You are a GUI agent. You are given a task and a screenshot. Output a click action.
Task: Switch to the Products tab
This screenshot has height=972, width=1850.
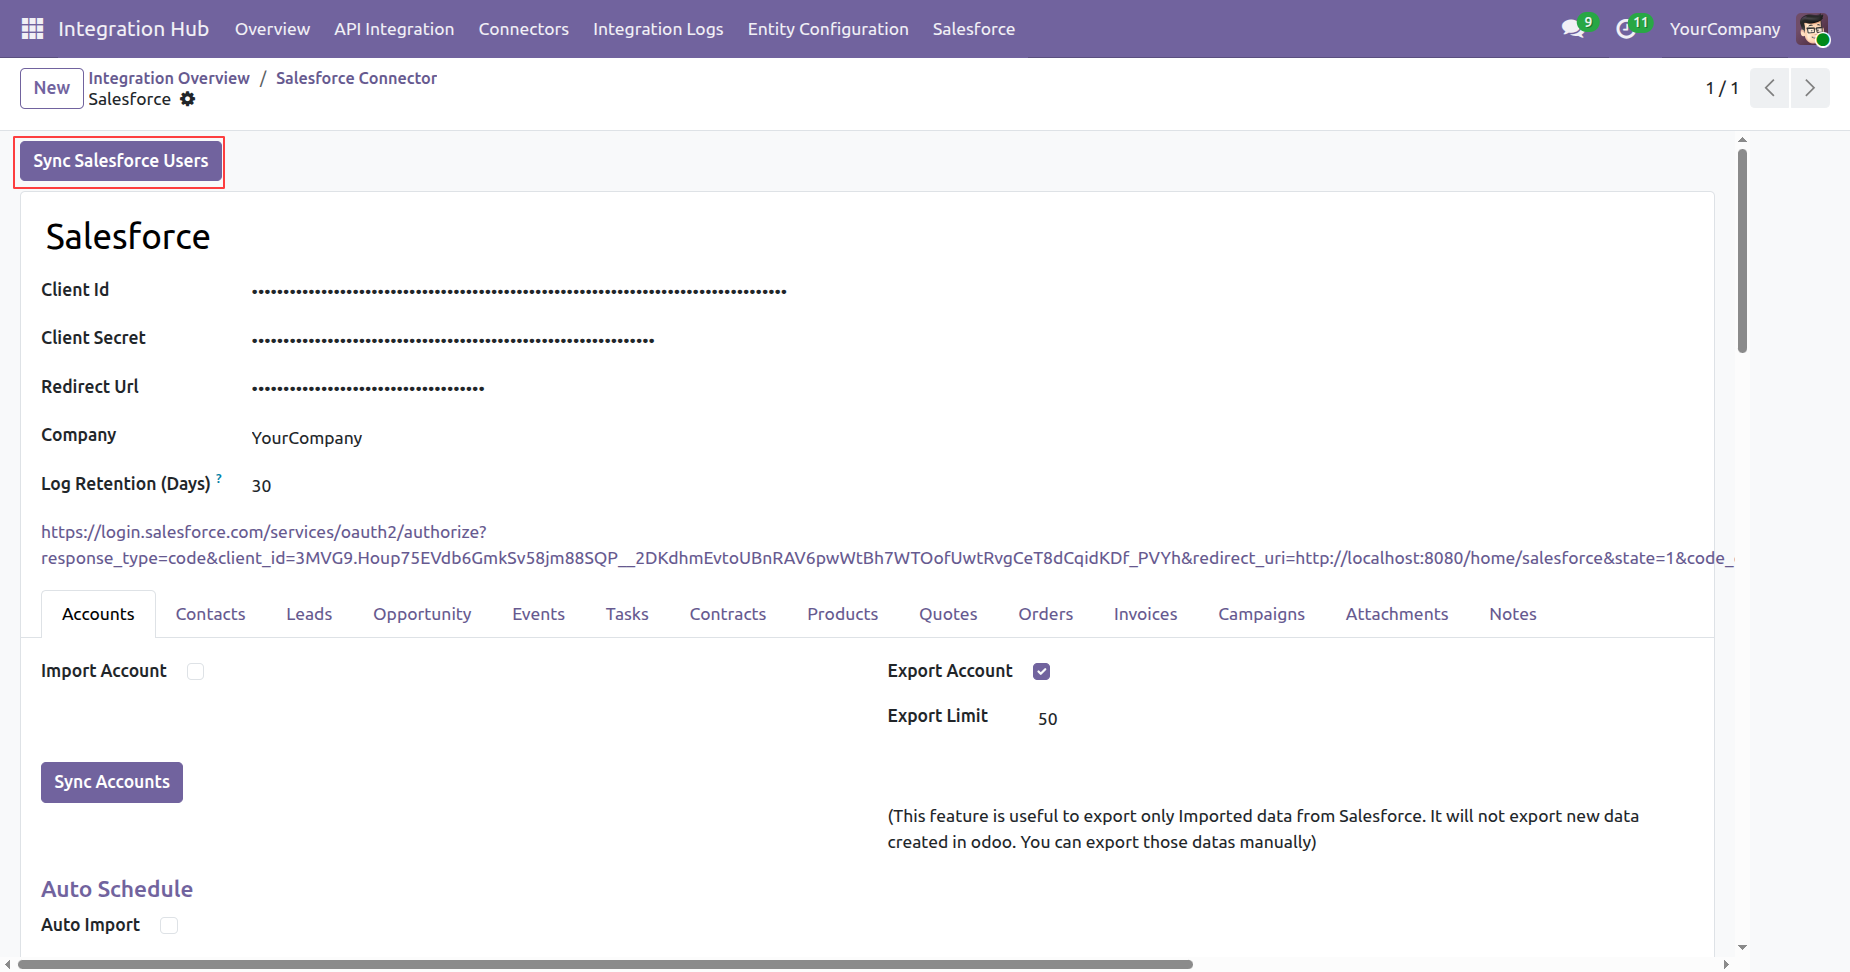click(843, 614)
